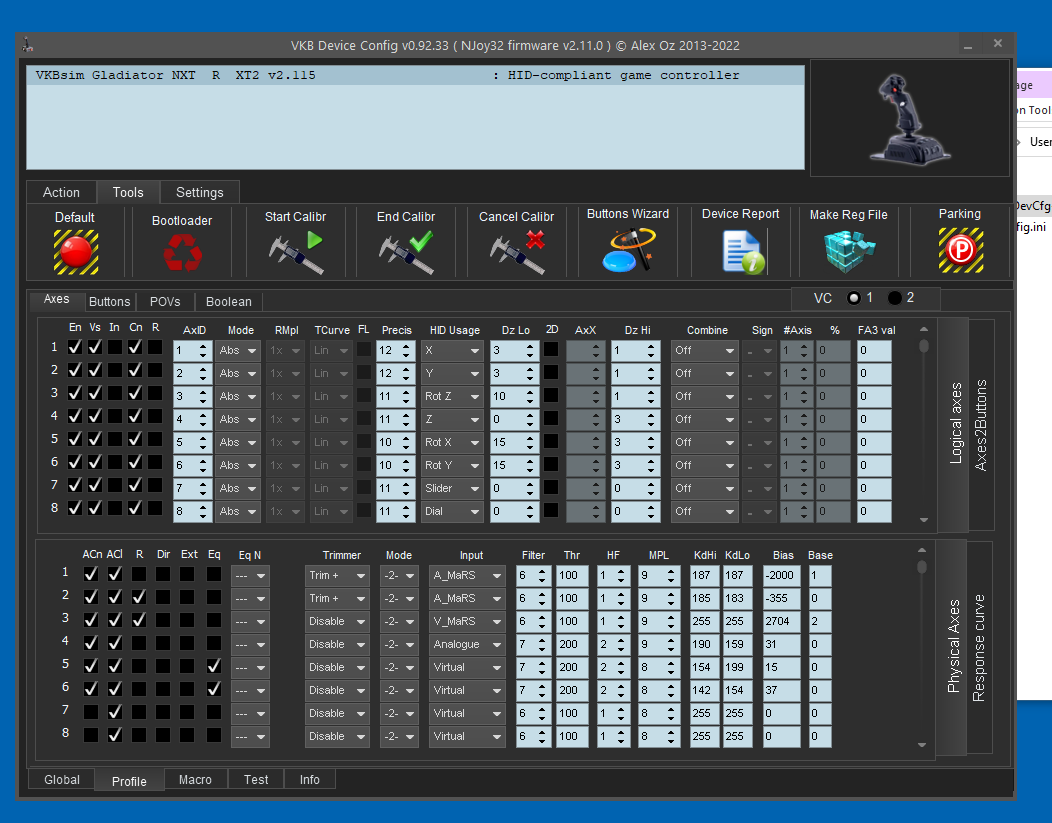Open the Bootloader recycle icon

[x=182, y=254]
